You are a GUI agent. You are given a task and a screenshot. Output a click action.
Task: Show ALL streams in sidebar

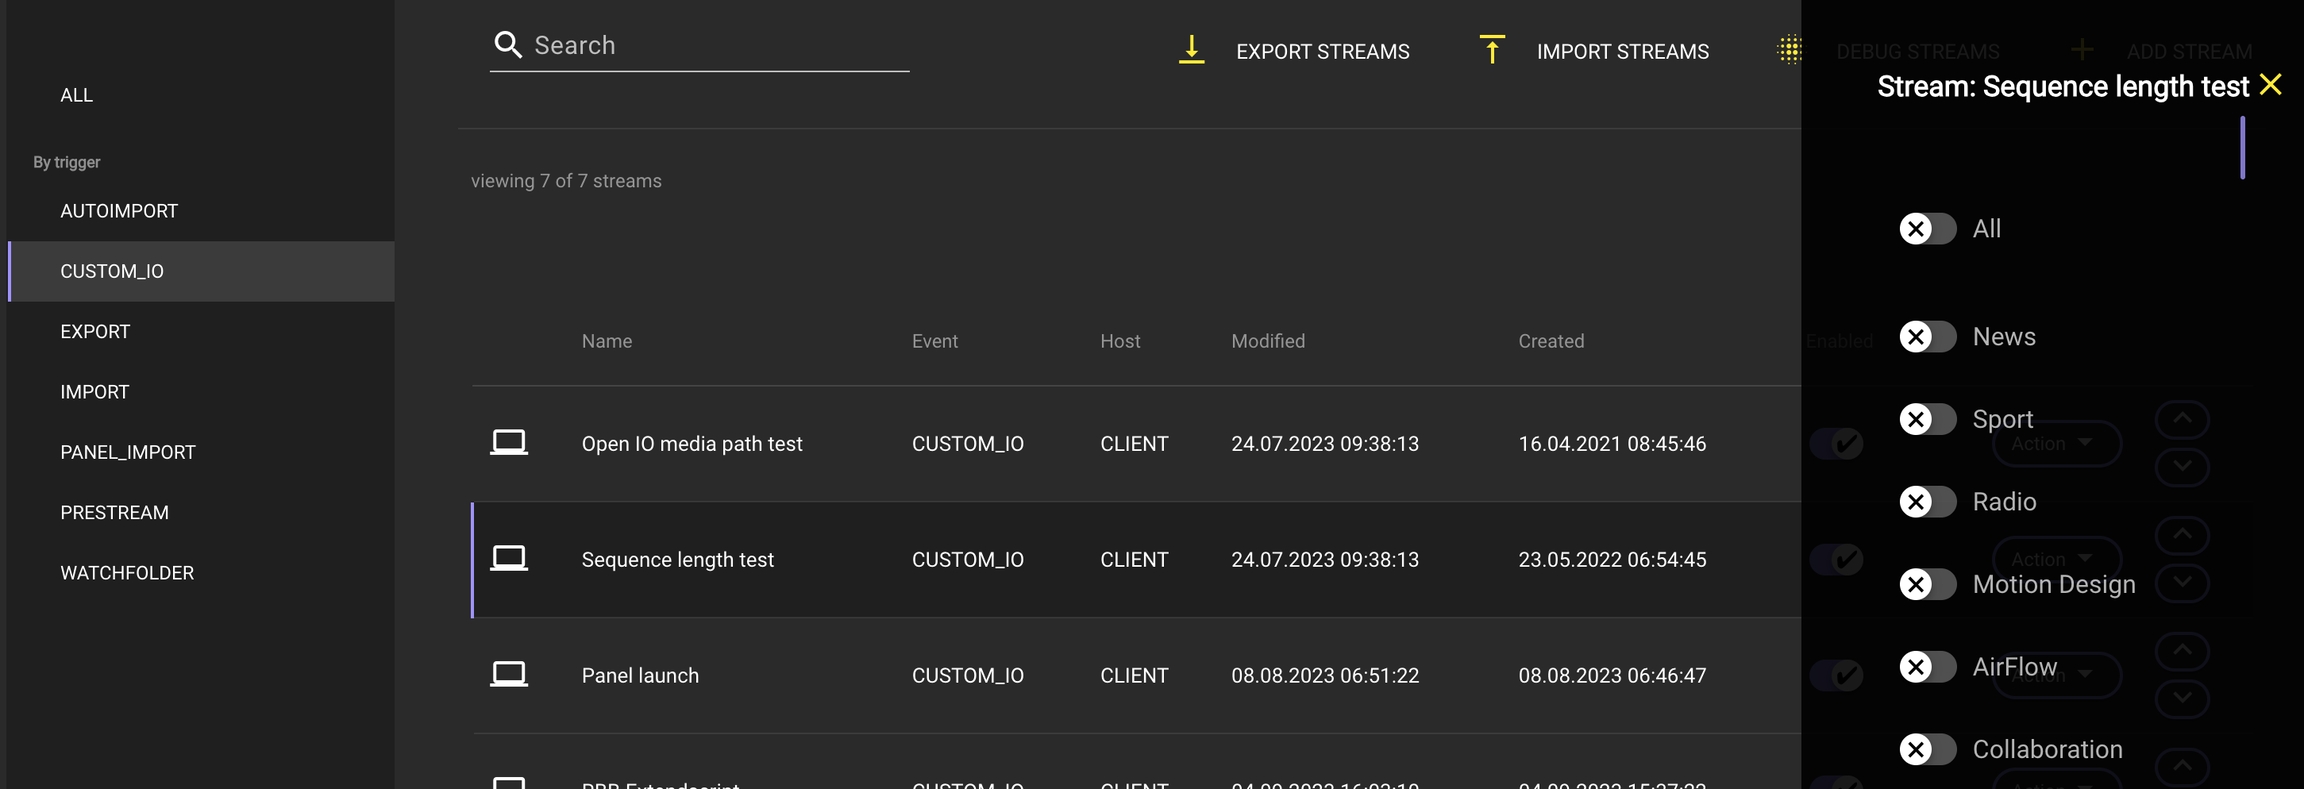[76, 95]
